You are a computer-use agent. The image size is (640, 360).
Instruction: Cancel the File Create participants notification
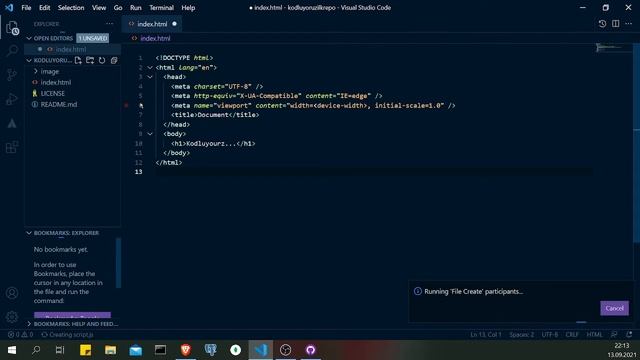click(614, 308)
